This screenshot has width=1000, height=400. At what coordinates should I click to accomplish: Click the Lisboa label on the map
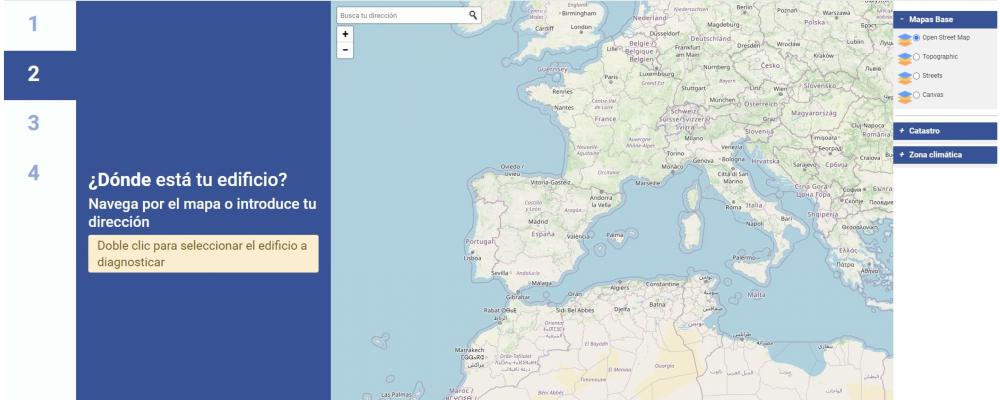473,258
